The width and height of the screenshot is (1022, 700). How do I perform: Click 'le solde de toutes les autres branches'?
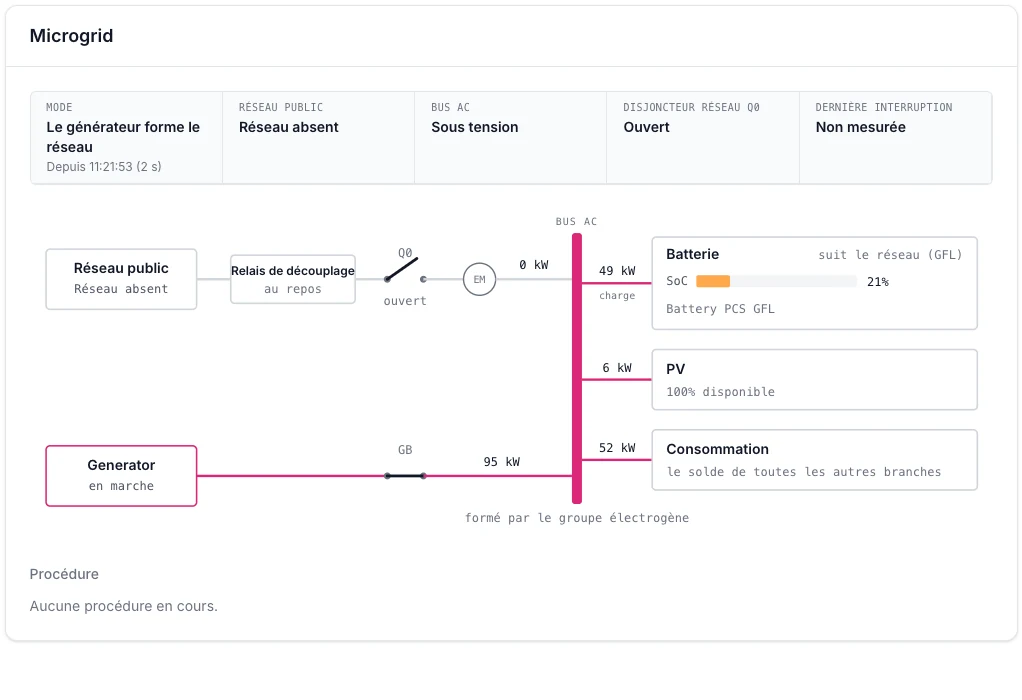pos(804,472)
